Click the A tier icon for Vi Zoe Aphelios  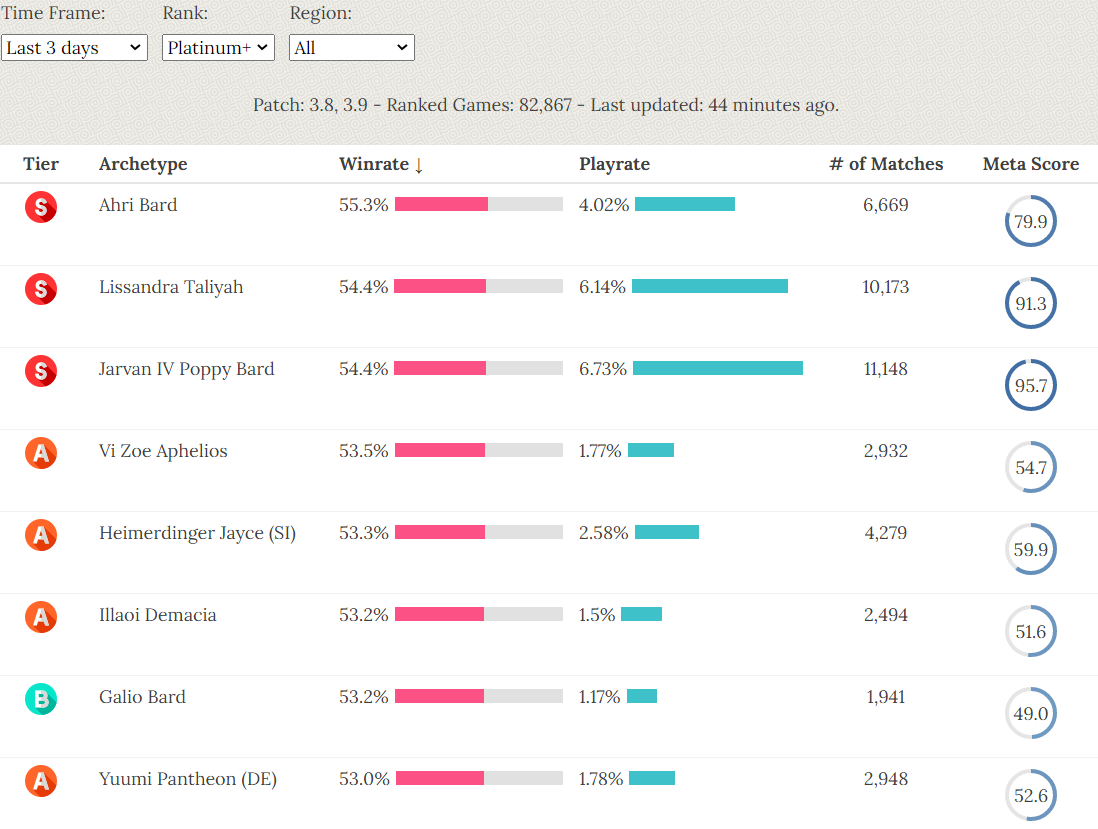point(41,453)
